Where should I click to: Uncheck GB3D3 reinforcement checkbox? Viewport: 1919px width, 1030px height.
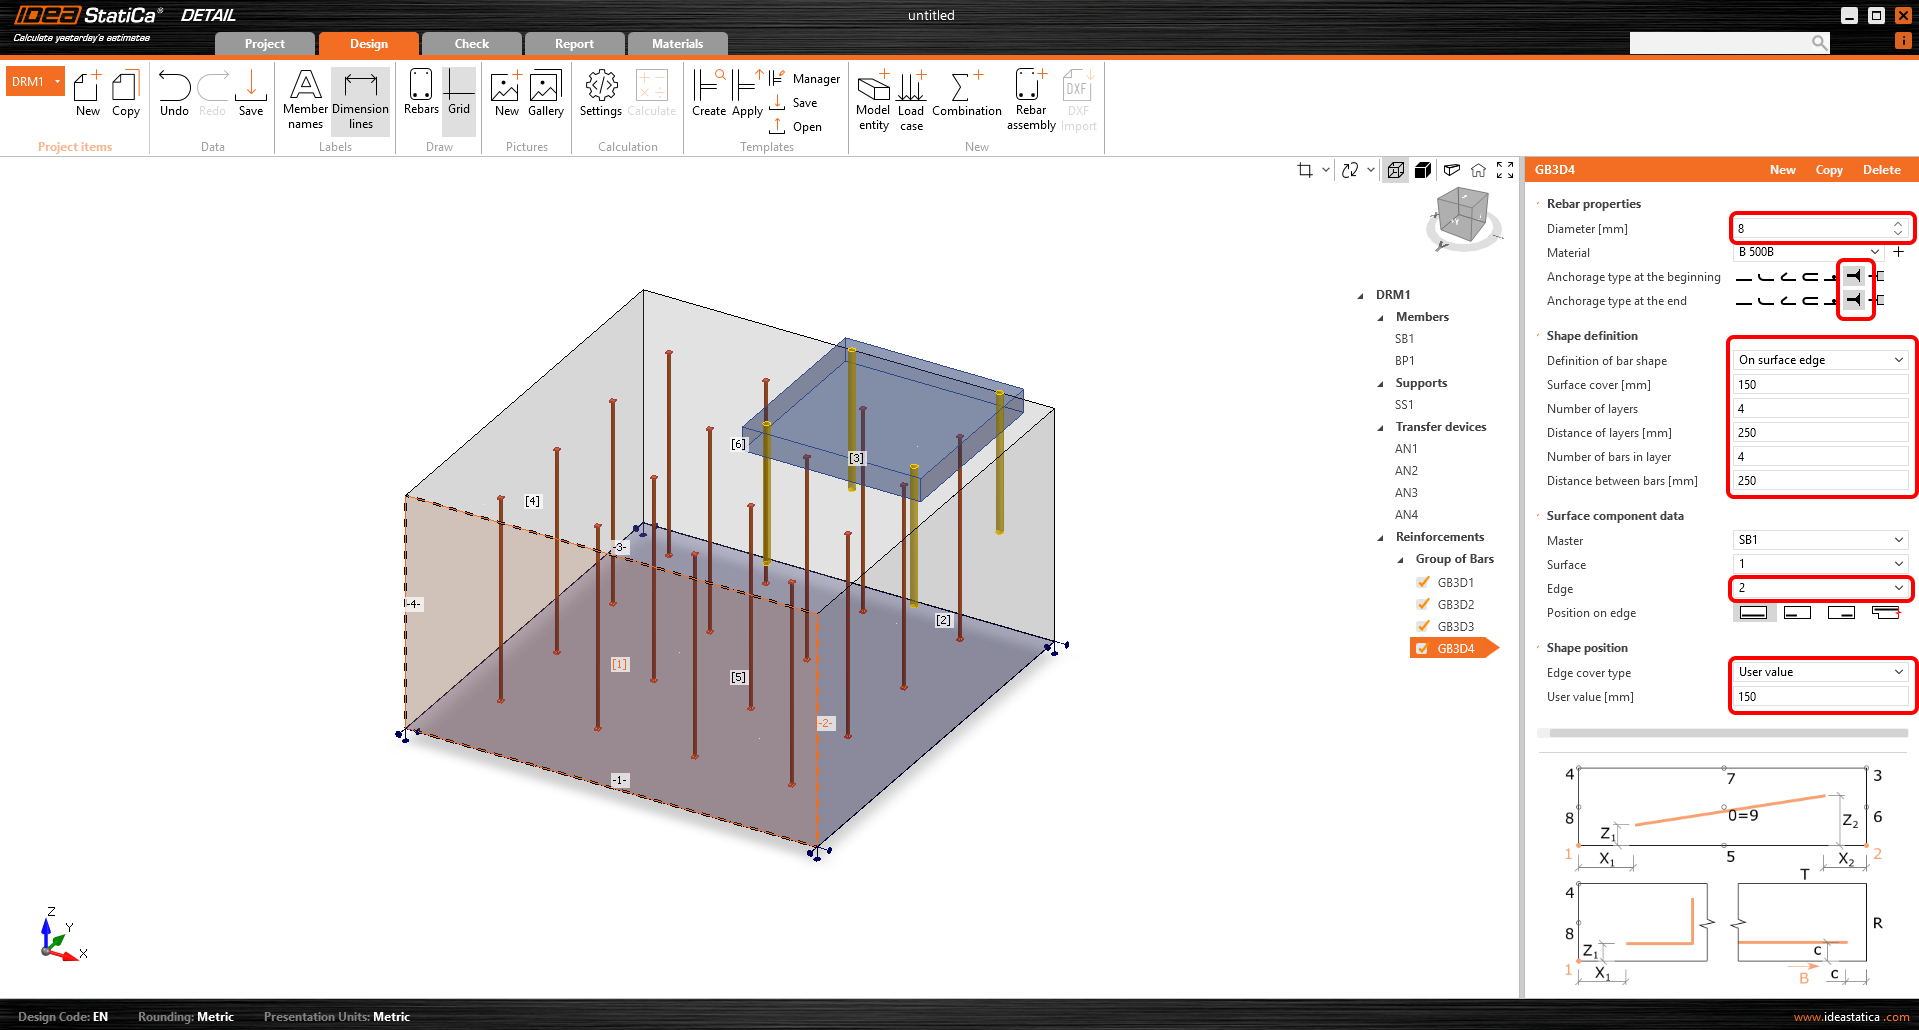tap(1423, 627)
